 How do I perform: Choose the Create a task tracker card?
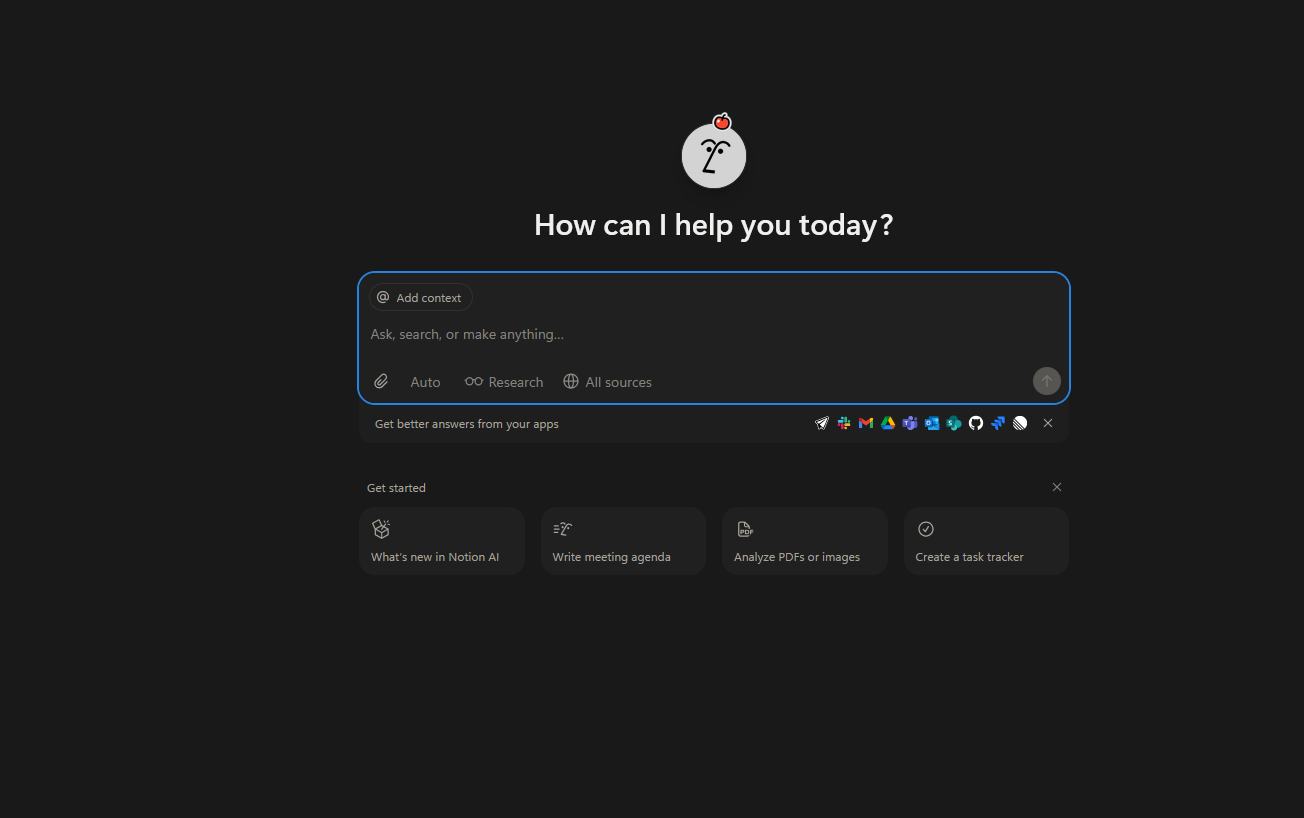point(986,541)
